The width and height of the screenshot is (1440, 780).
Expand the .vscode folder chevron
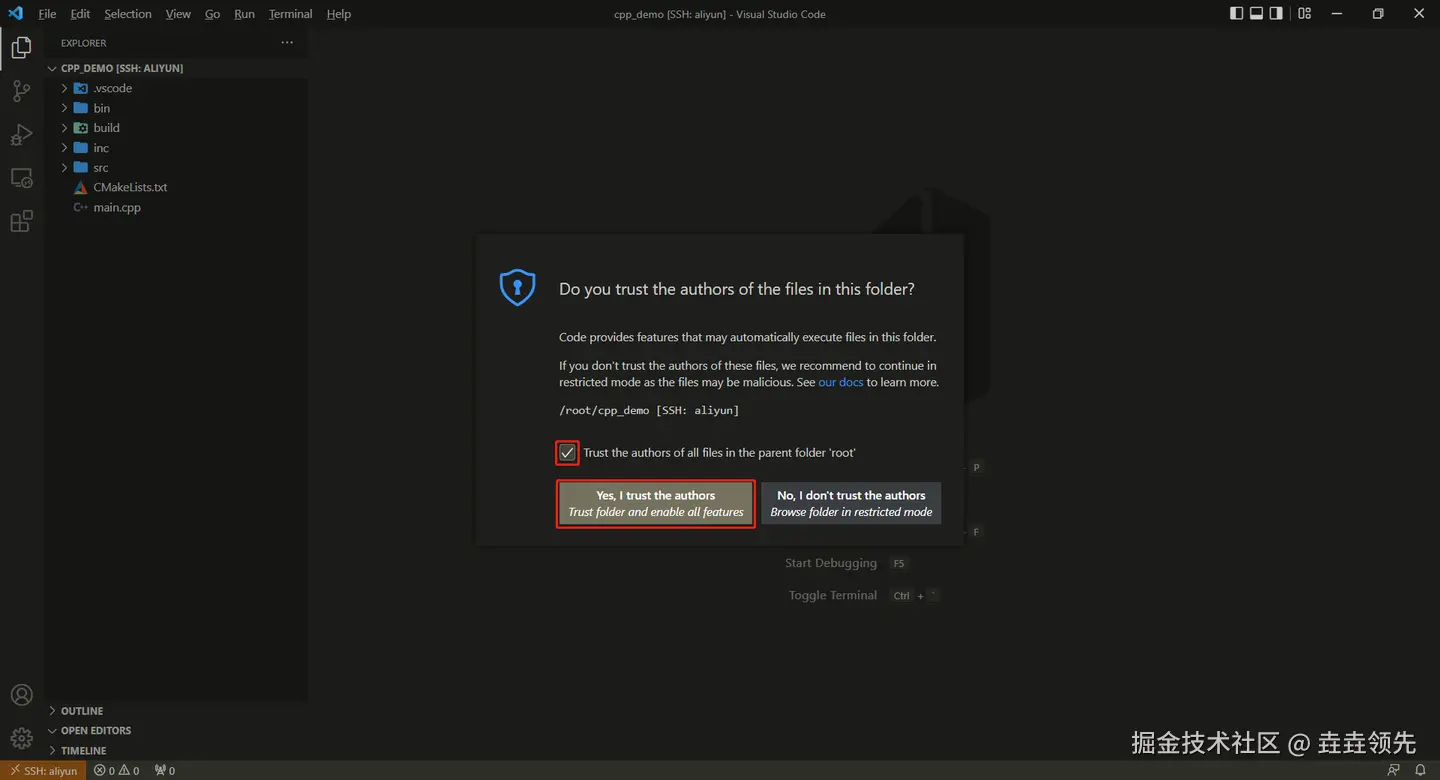(x=65, y=88)
